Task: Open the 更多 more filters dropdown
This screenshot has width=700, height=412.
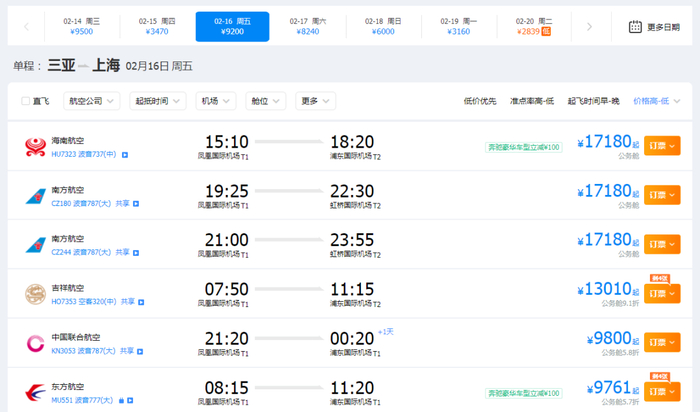Action: tap(315, 101)
